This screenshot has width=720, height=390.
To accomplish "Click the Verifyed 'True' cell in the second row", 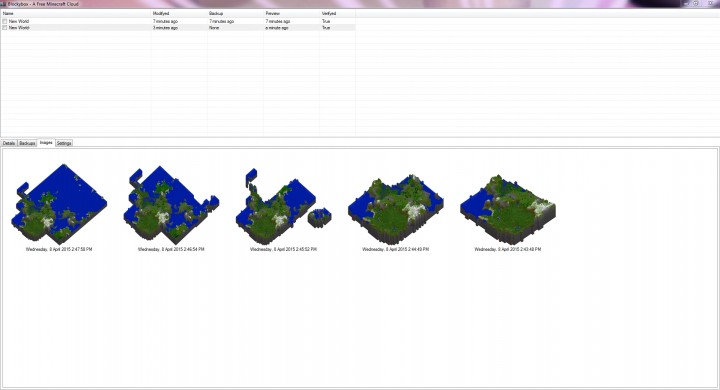I will coord(326,28).
